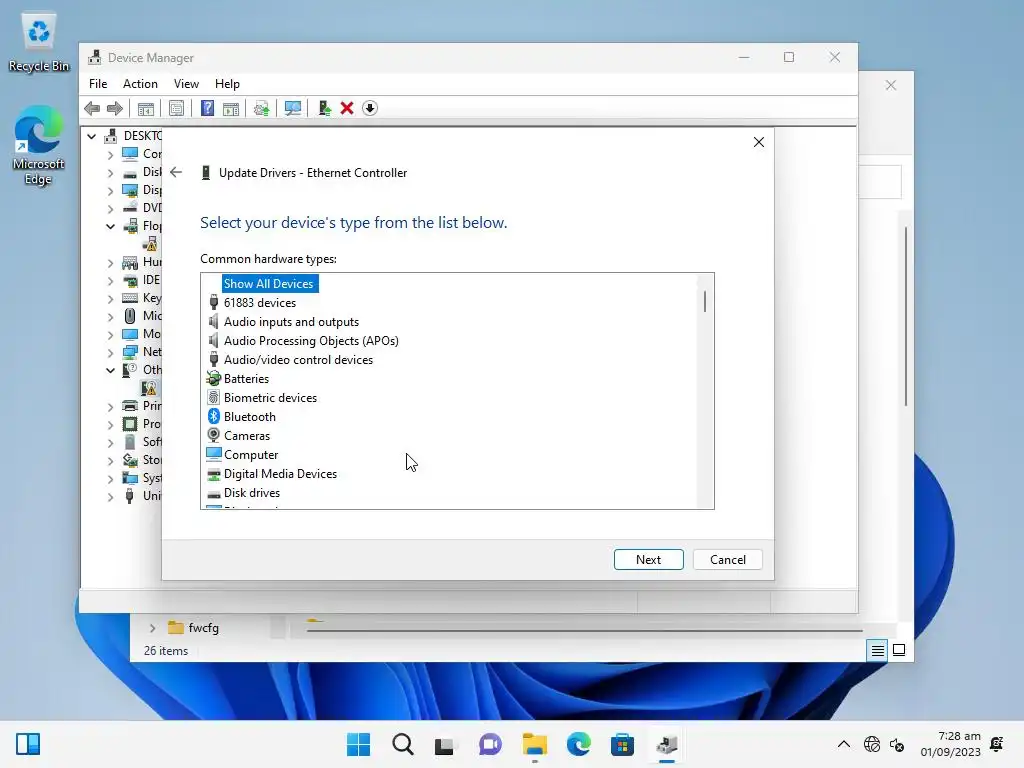
Task: Select 'Computer' in the hardware list
Action: coord(250,455)
